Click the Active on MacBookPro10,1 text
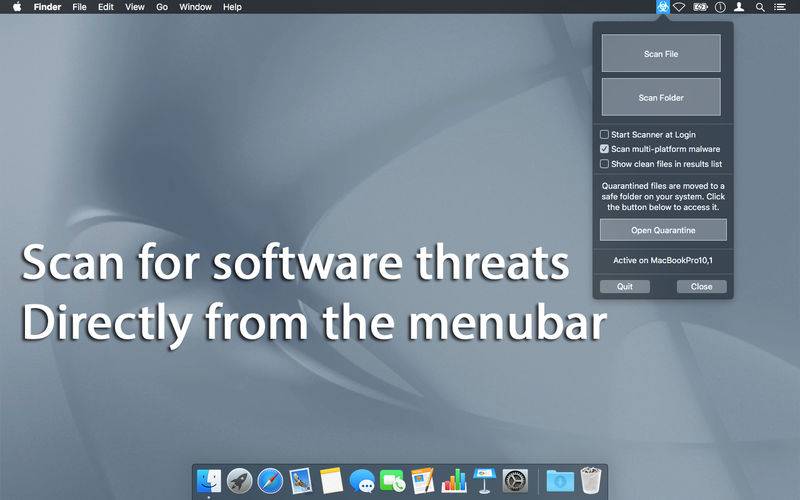The height and width of the screenshot is (500, 800). point(663,260)
